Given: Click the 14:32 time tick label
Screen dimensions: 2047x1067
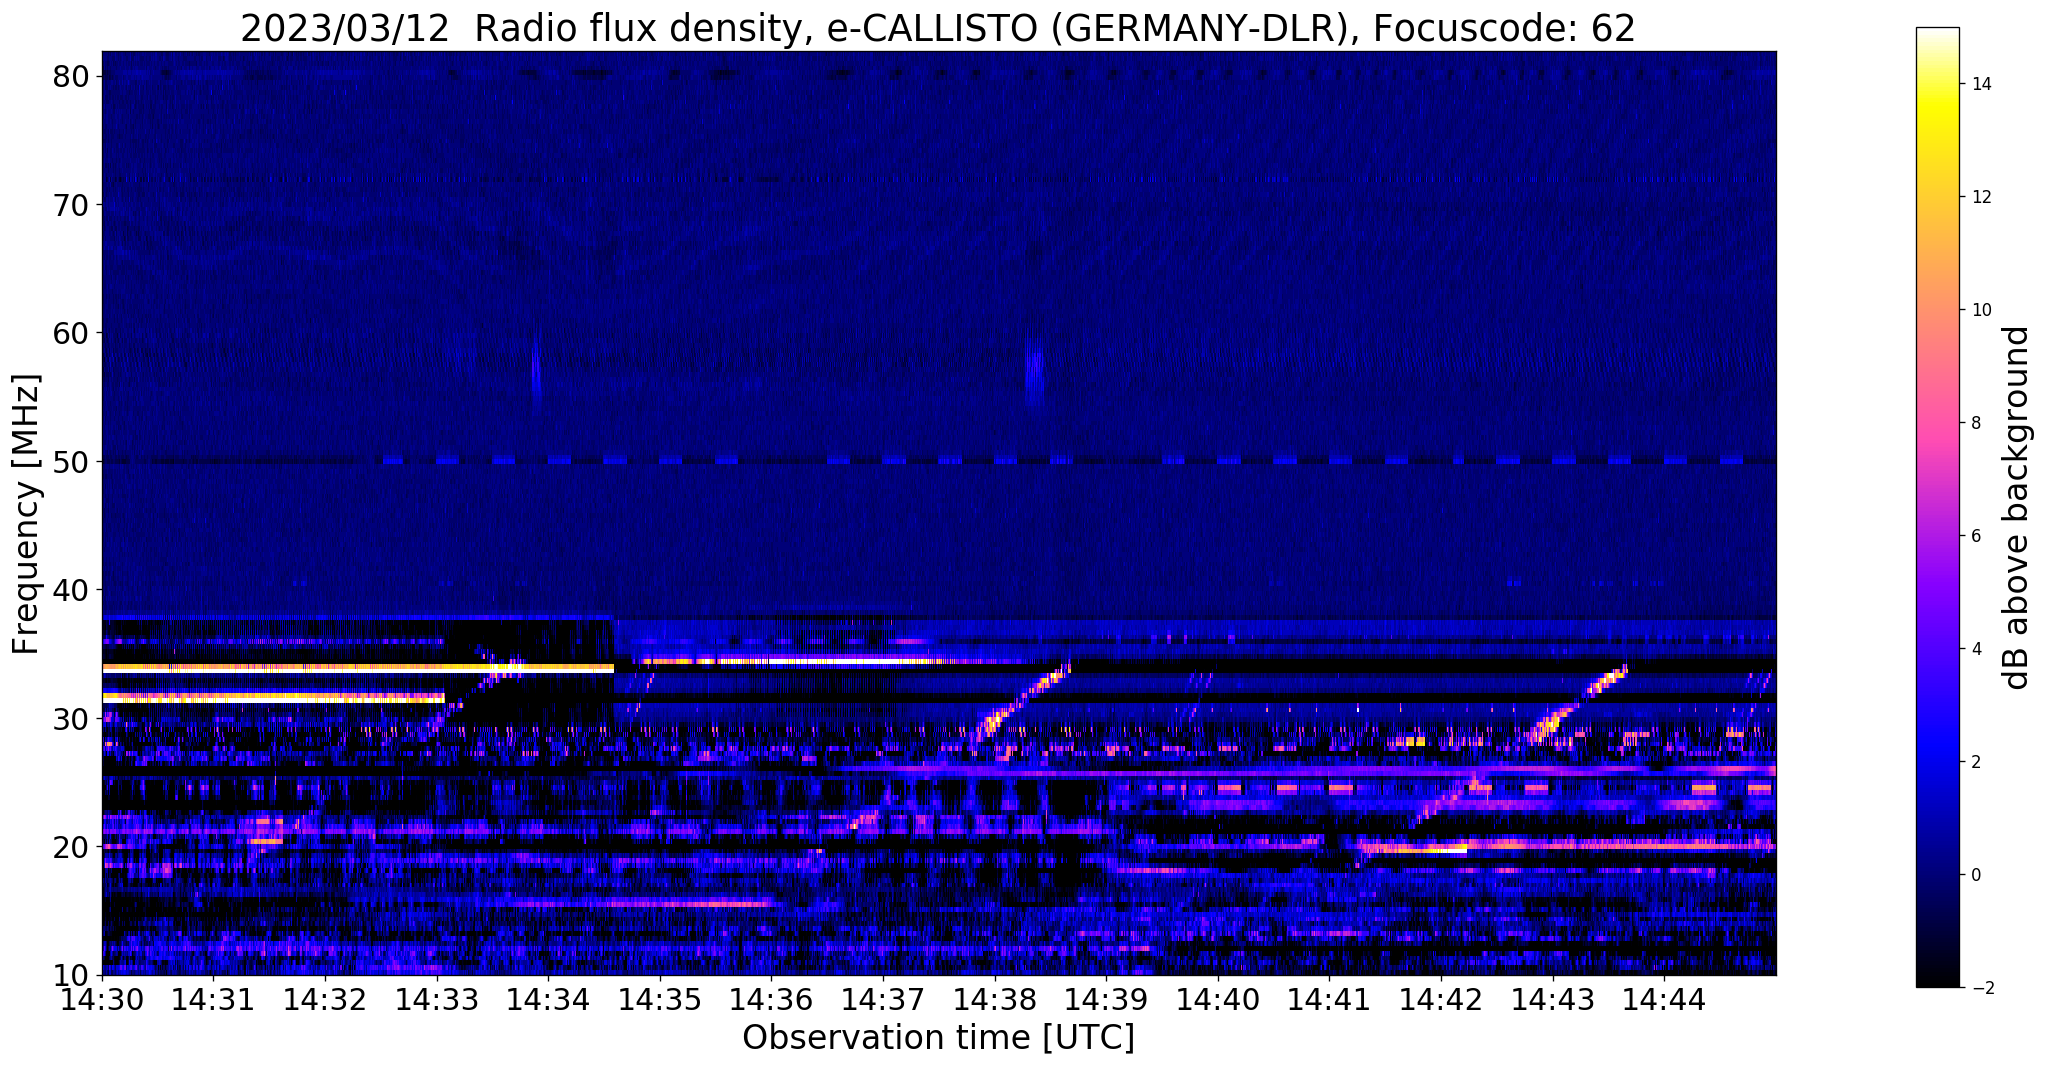Looking at the screenshot, I should click(325, 998).
